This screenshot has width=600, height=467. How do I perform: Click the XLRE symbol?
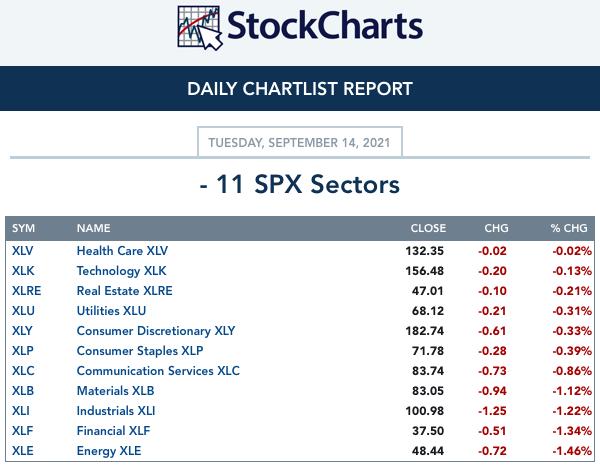pos(26,291)
